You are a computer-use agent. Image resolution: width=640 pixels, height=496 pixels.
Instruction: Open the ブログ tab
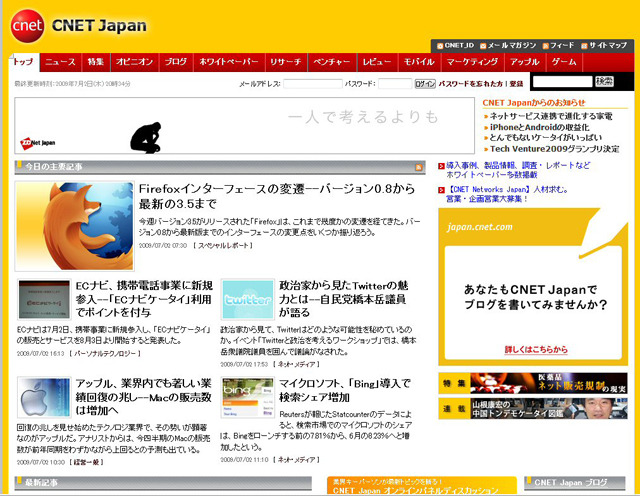(x=176, y=62)
